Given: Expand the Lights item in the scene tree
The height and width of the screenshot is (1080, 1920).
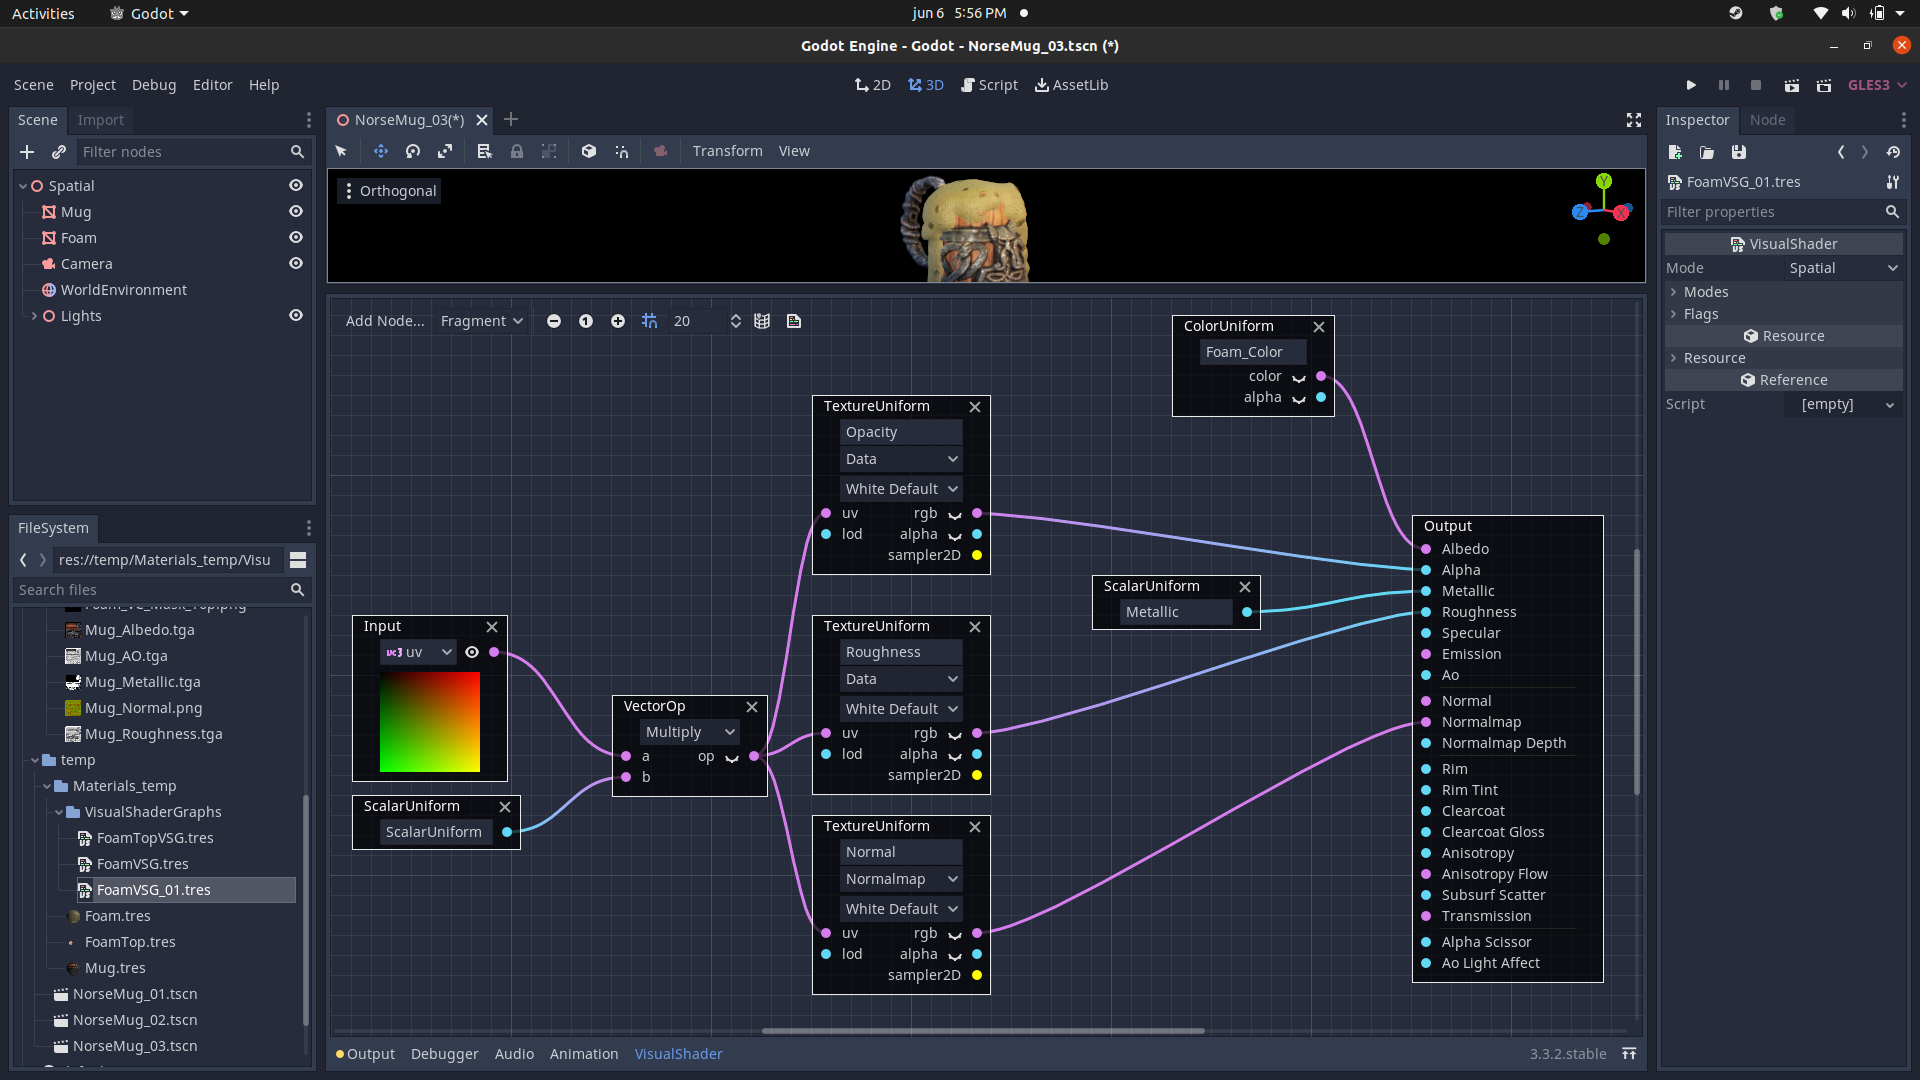Looking at the screenshot, I should [33, 316].
